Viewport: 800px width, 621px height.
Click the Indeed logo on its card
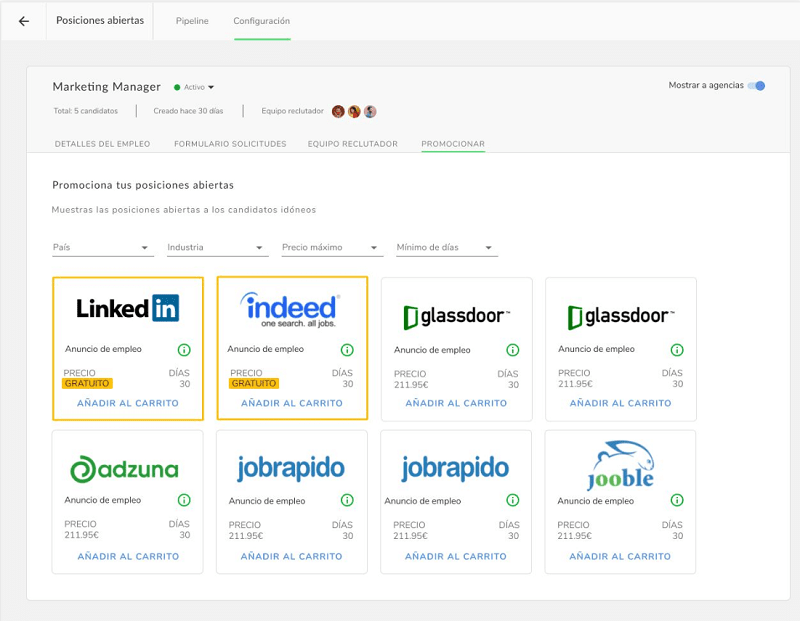(292, 308)
